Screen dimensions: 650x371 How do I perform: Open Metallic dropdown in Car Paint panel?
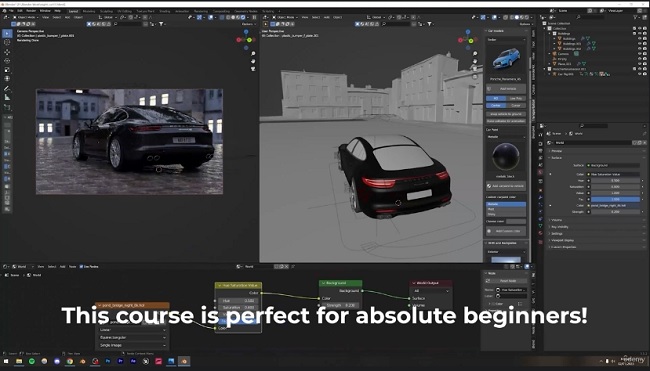point(506,137)
